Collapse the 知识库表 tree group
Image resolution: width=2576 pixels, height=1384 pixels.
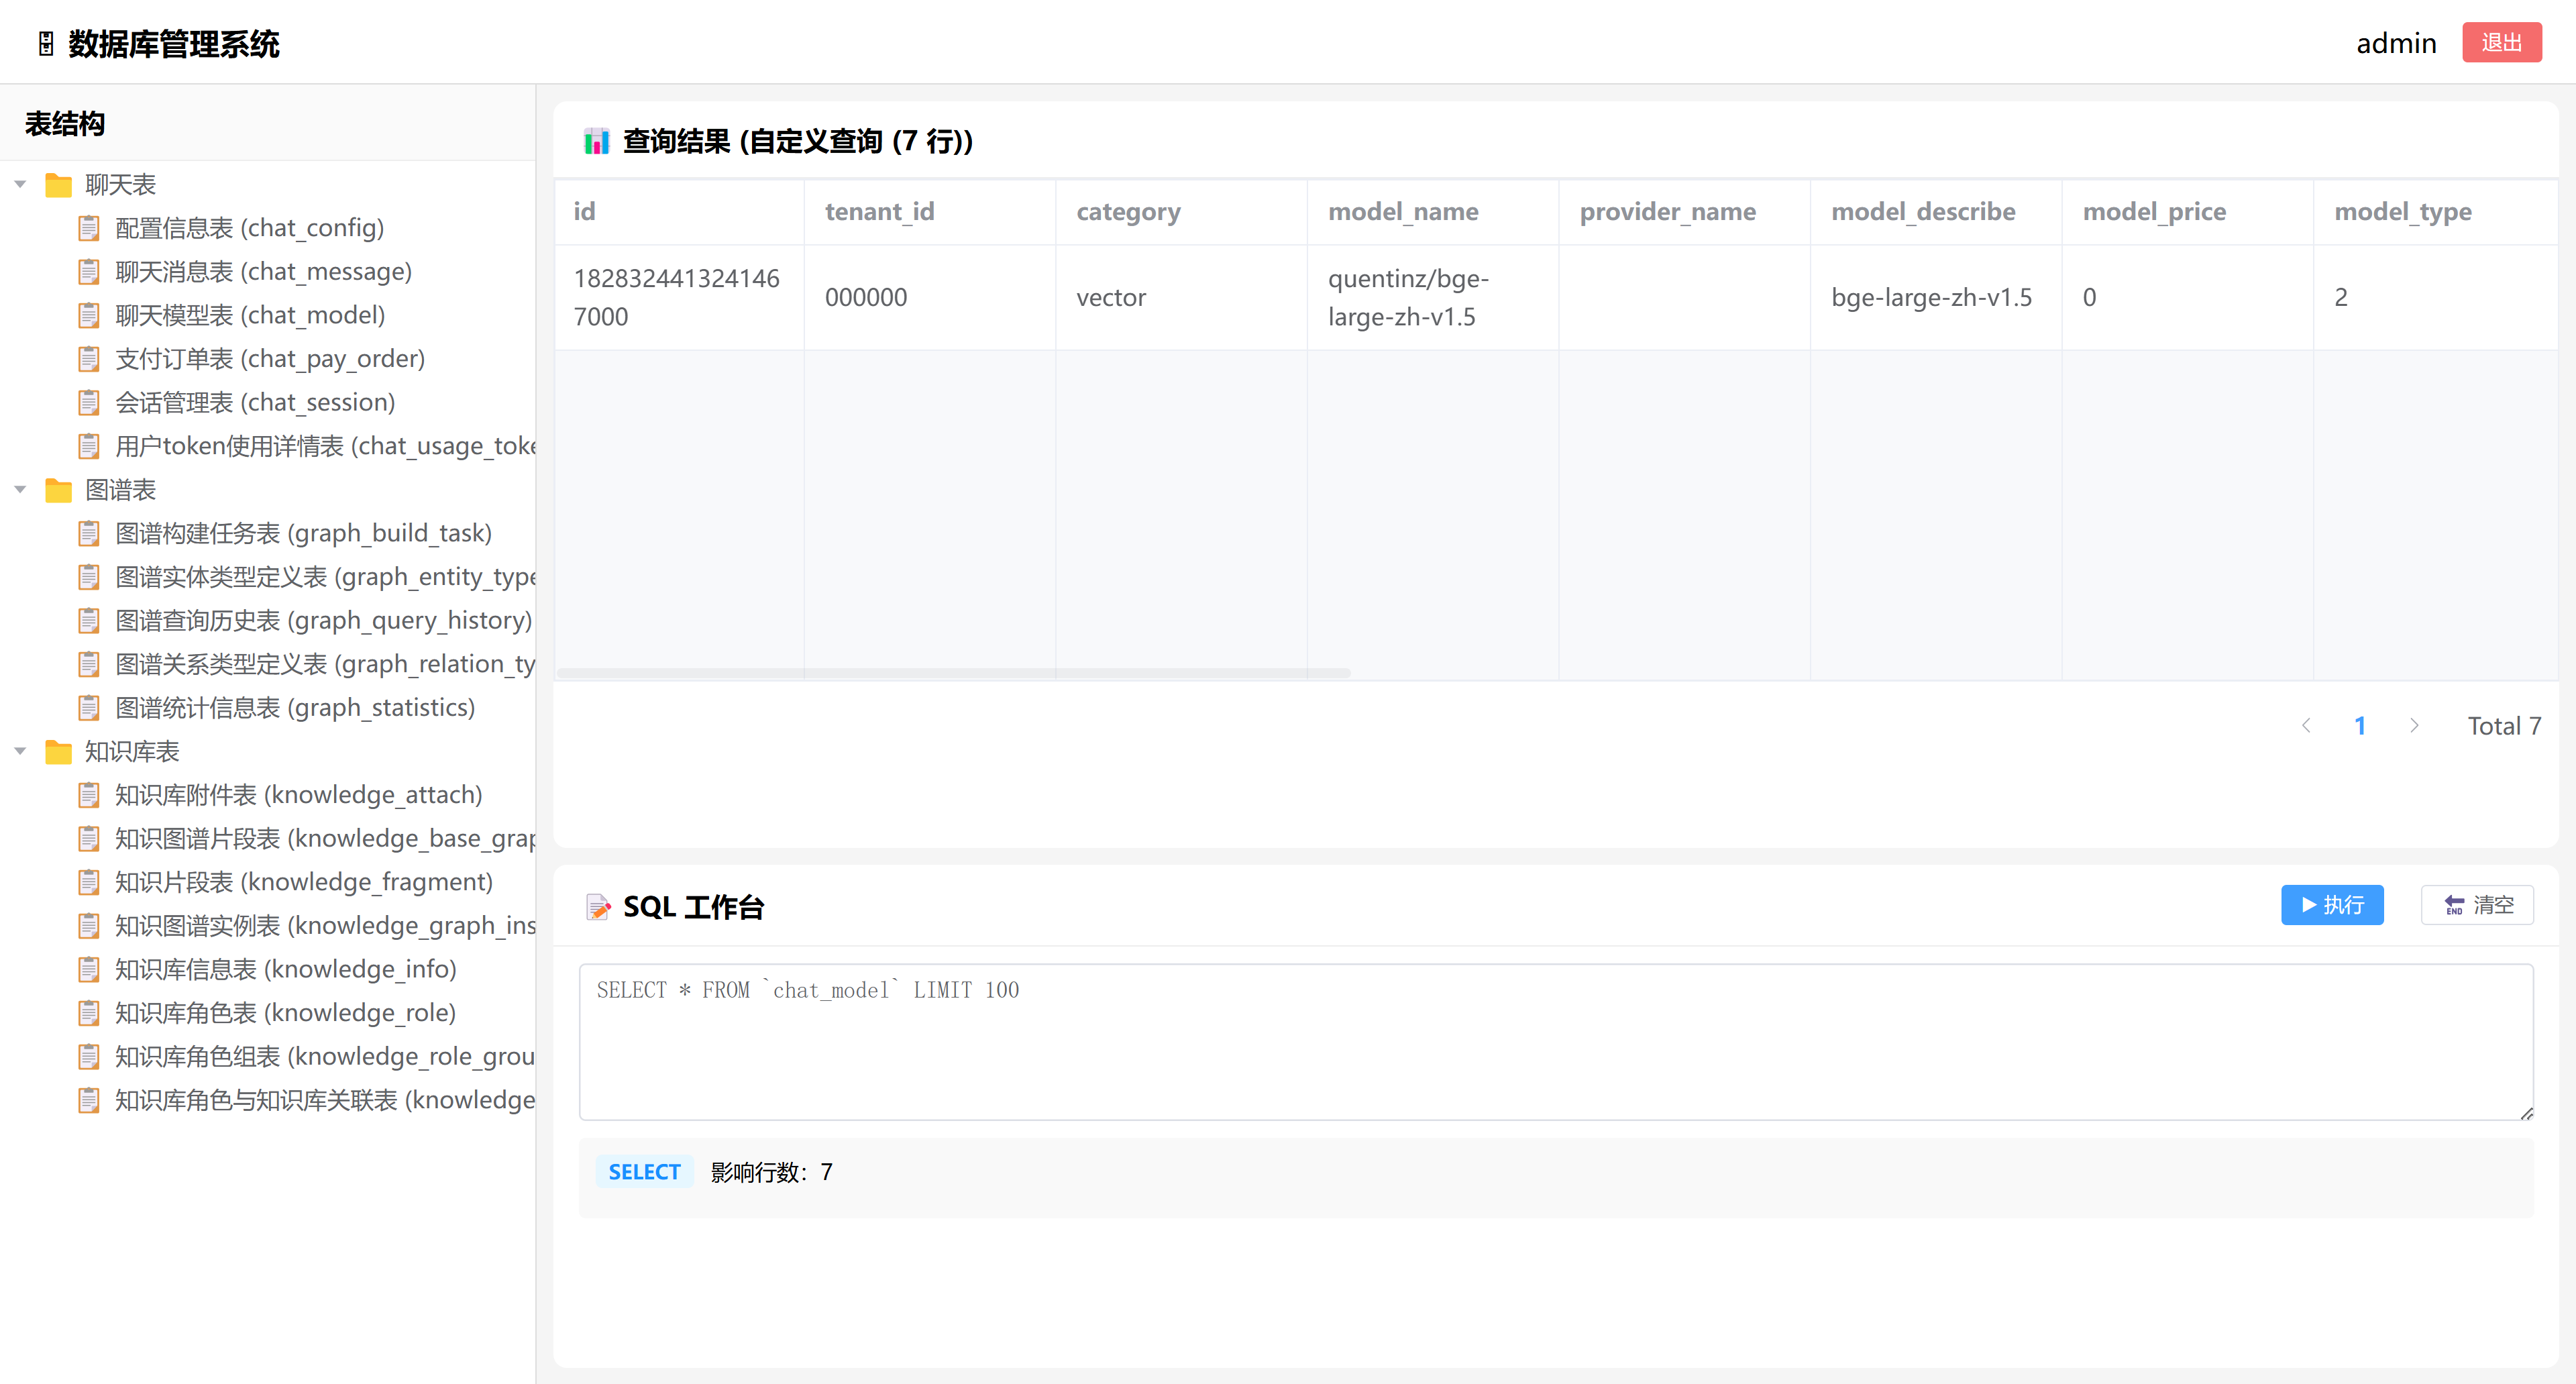click(20, 752)
